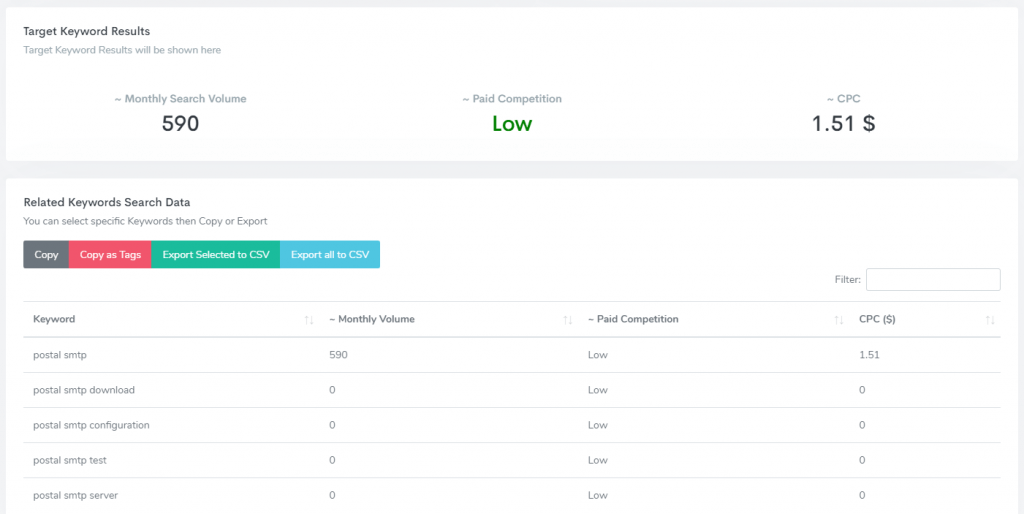Screen dimensions: 1024x514
Task: Export Selected to CSV
Action: [x=216, y=255]
